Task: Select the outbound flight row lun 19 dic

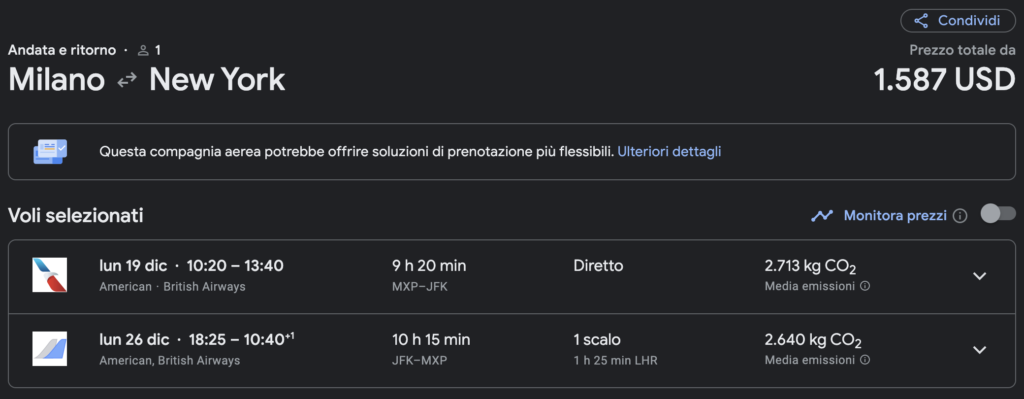Action: pyautogui.click(x=511, y=276)
